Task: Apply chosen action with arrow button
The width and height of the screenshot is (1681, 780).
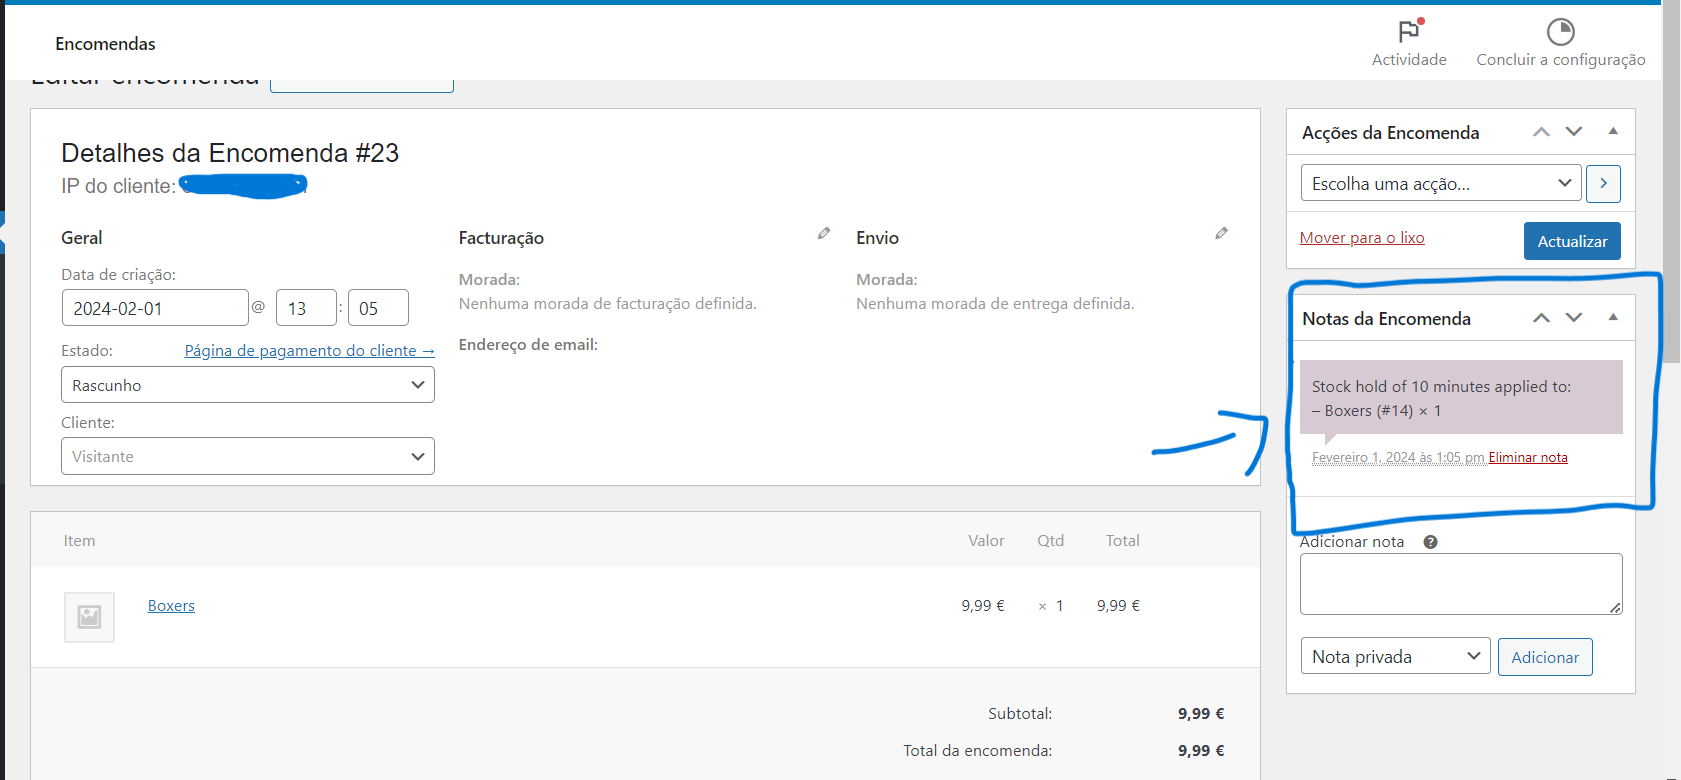Action: (1603, 183)
